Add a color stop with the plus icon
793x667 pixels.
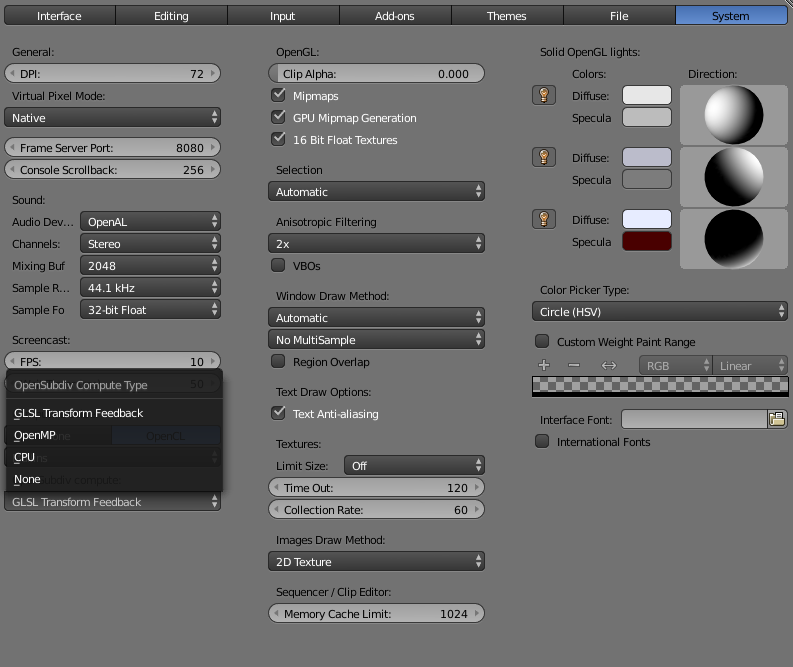tap(544, 365)
